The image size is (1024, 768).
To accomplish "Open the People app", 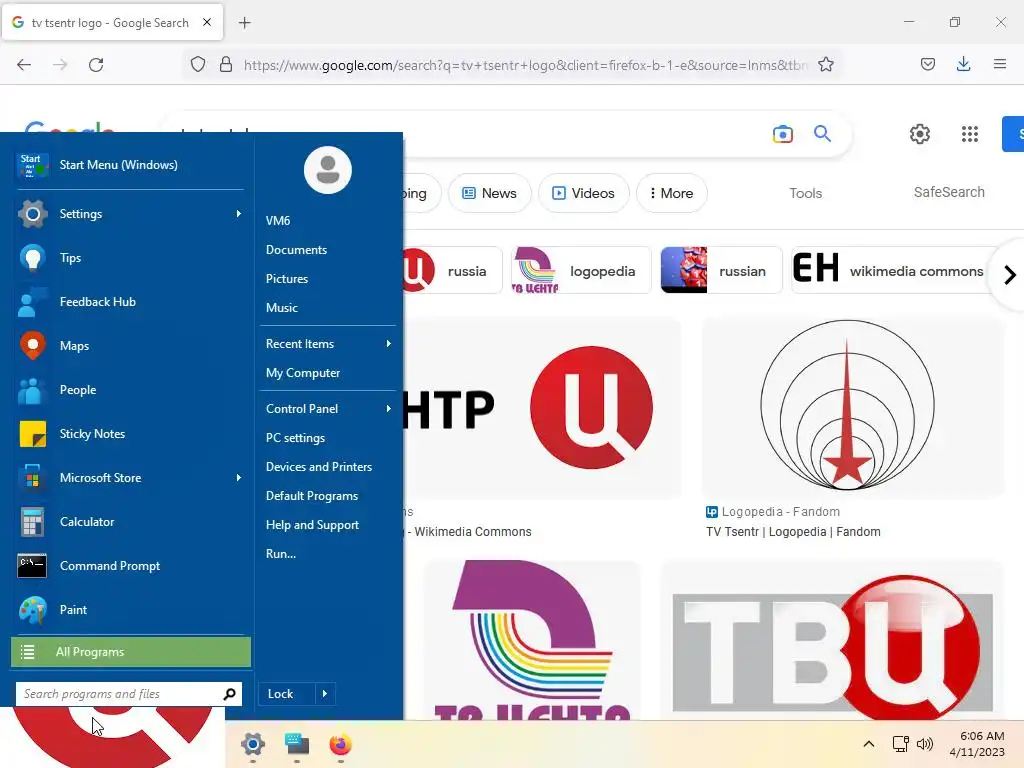I will pyautogui.click(x=33, y=390).
